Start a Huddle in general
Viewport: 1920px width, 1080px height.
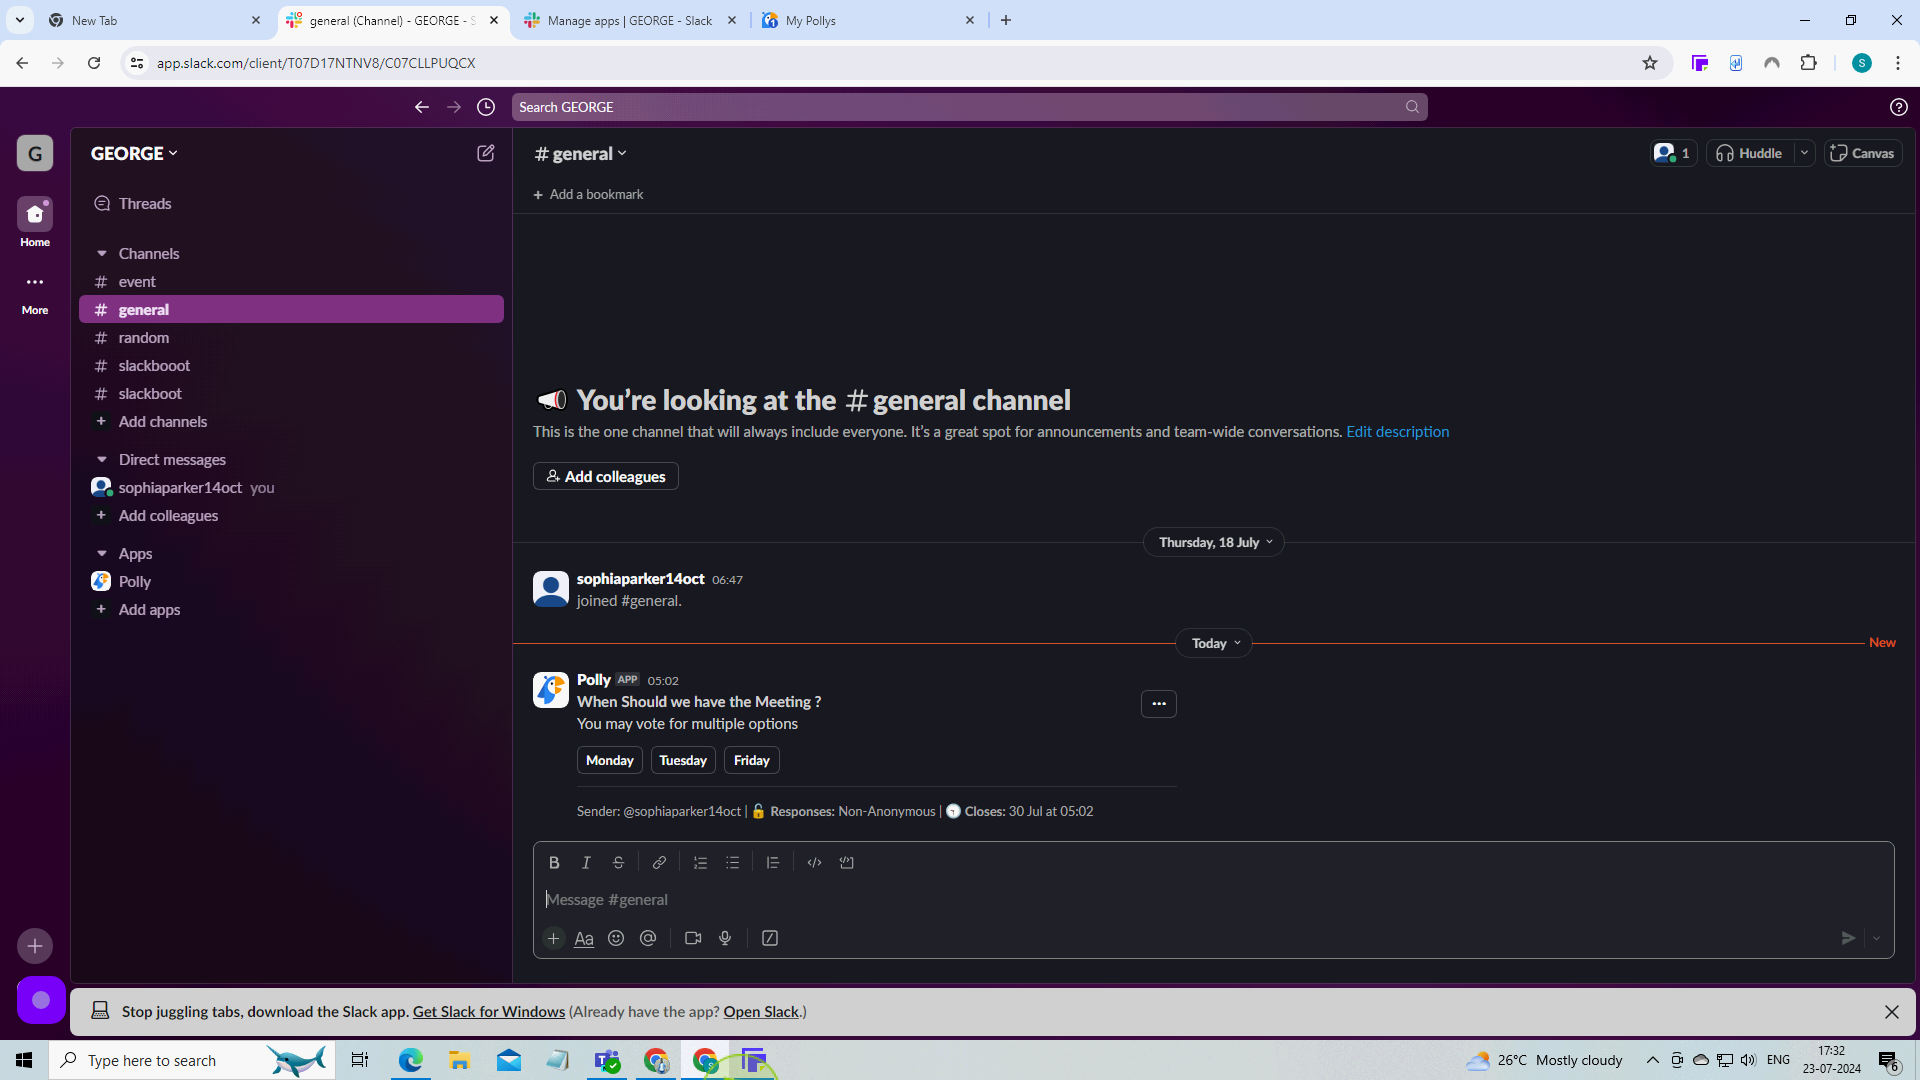pyautogui.click(x=1750, y=153)
